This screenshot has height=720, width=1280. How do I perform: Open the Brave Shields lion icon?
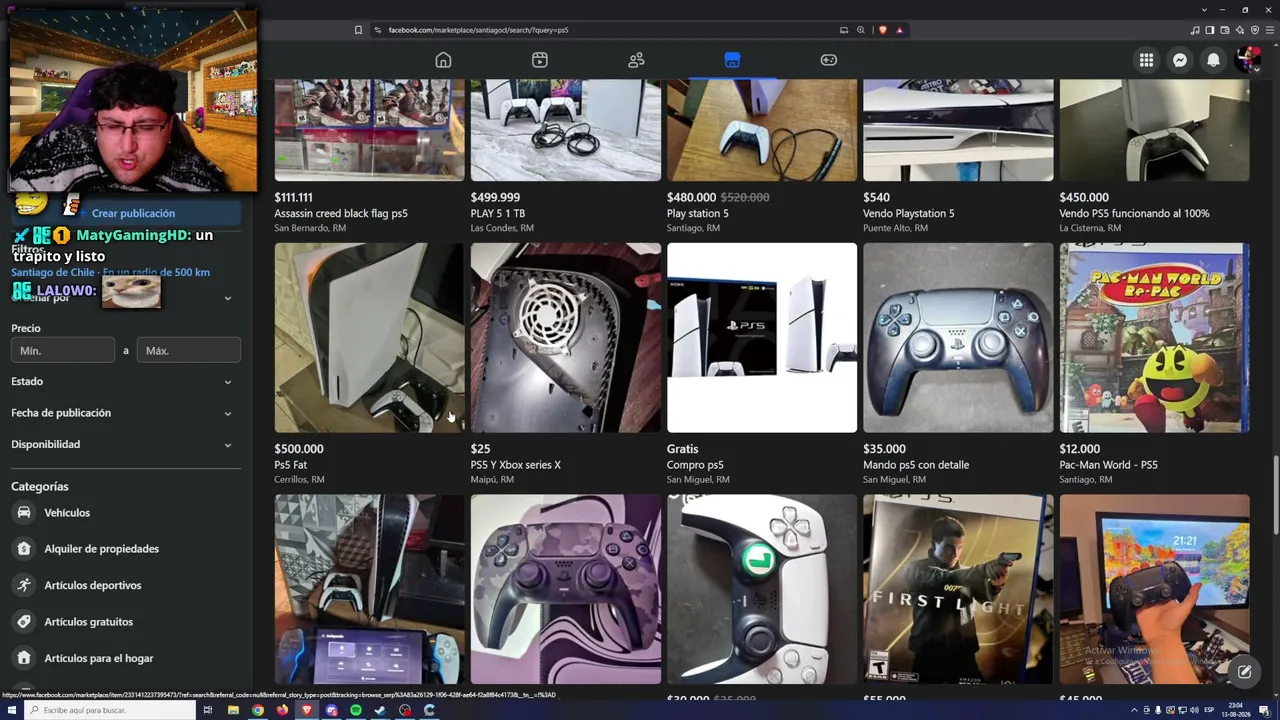click(882, 30)
